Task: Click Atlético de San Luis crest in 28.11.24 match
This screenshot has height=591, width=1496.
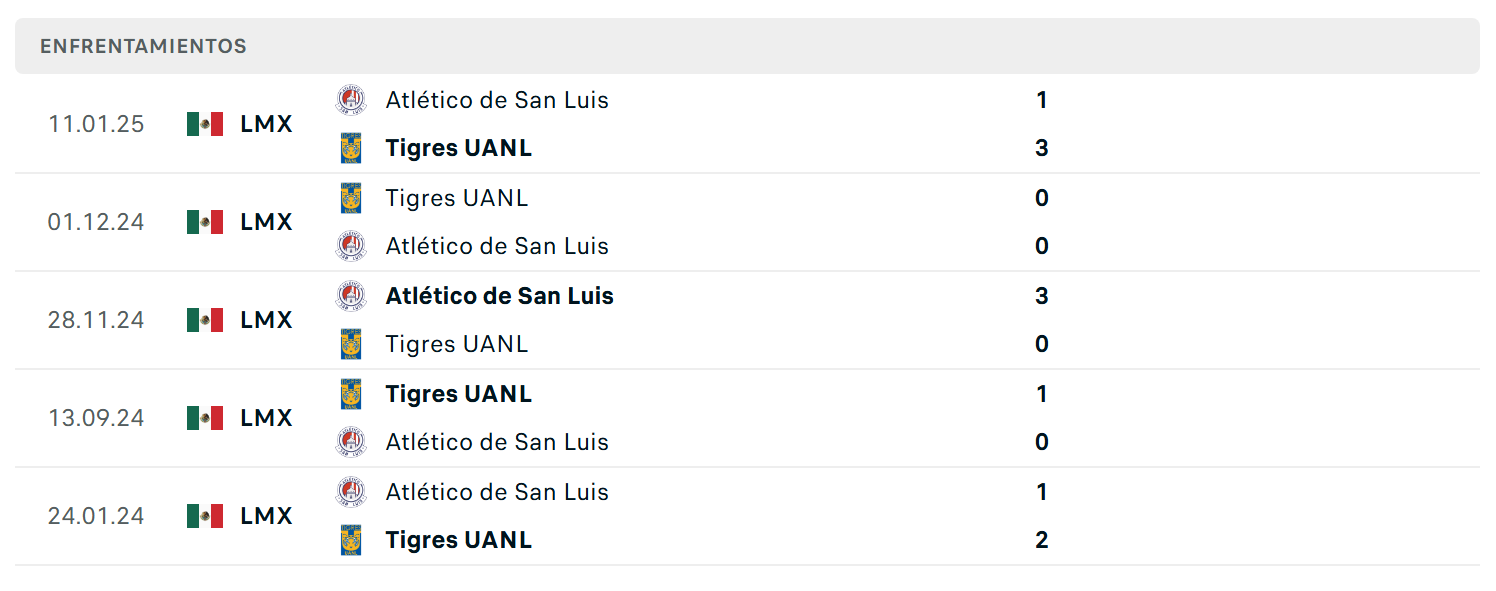Action: coord(351,296)
